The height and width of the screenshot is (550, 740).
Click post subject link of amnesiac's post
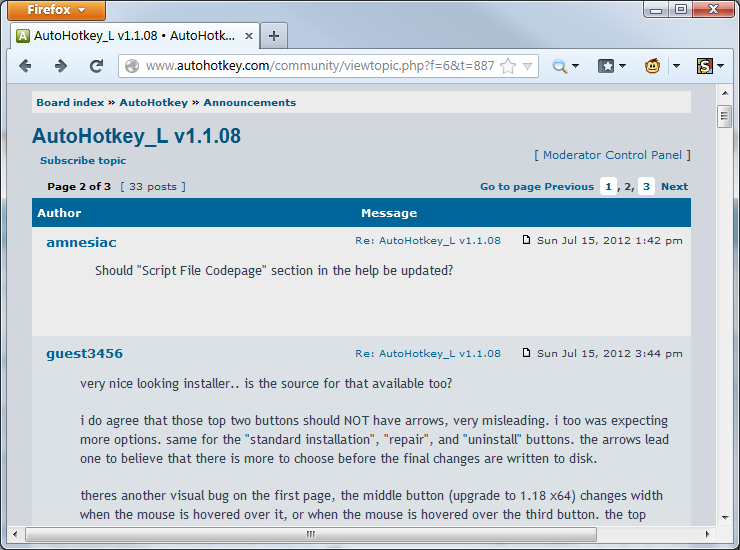click(x=428, y=240)
